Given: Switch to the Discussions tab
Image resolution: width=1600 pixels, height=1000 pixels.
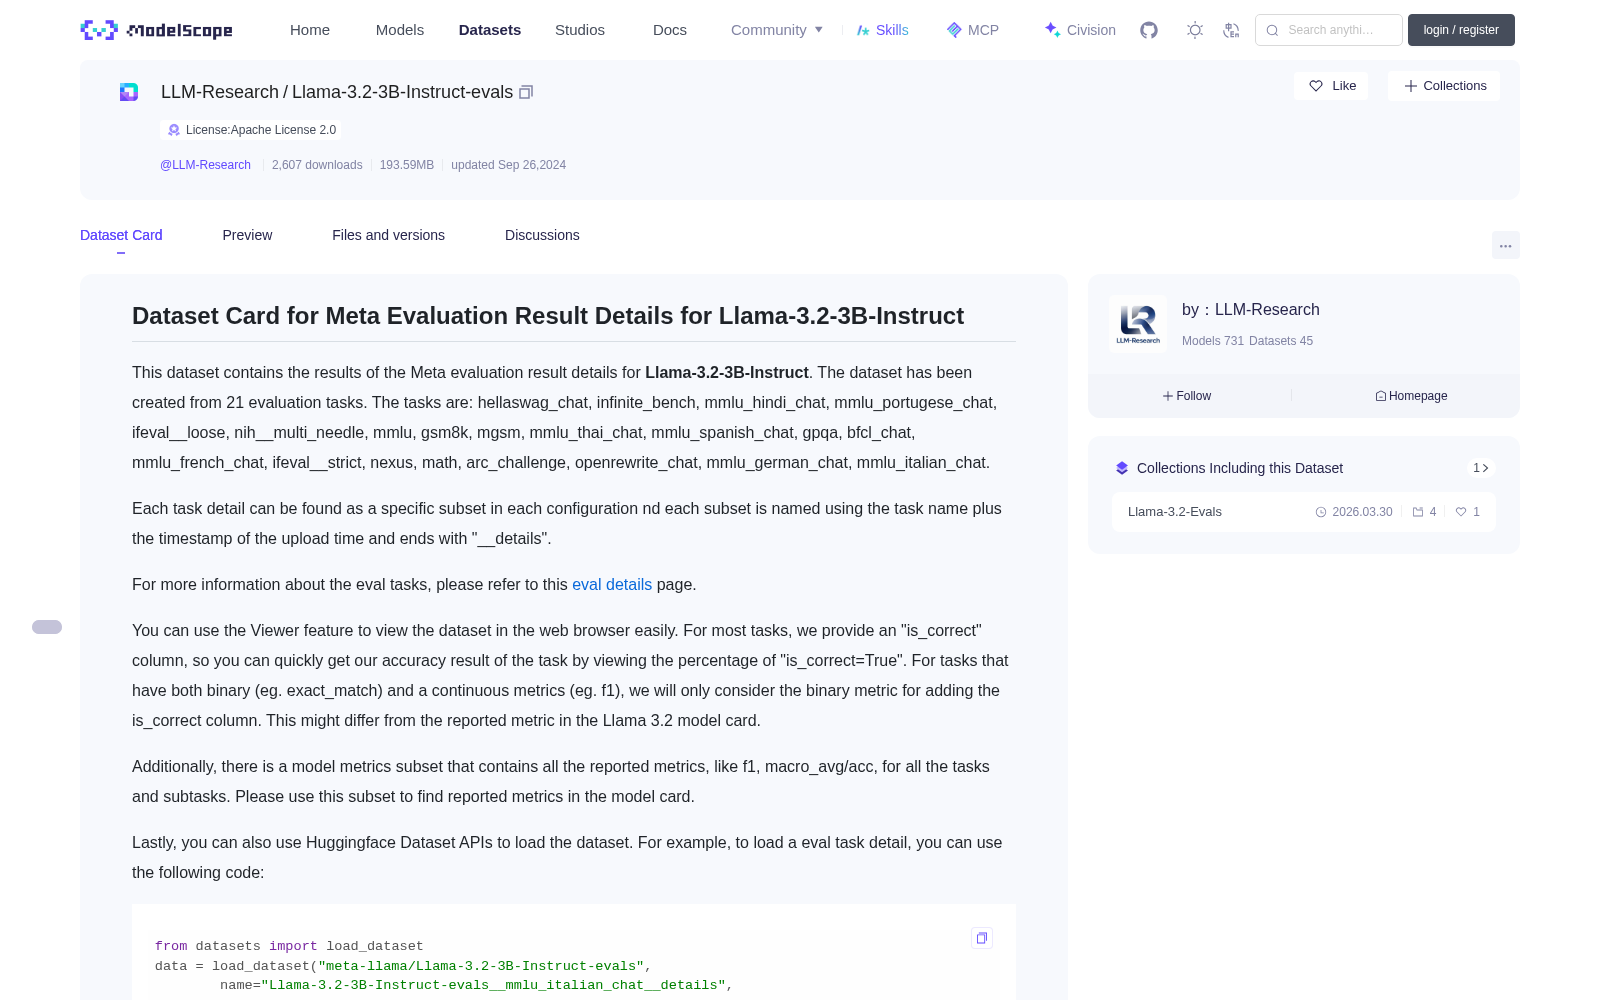Looking at the screenshot, I should click(x=542, y=235).
